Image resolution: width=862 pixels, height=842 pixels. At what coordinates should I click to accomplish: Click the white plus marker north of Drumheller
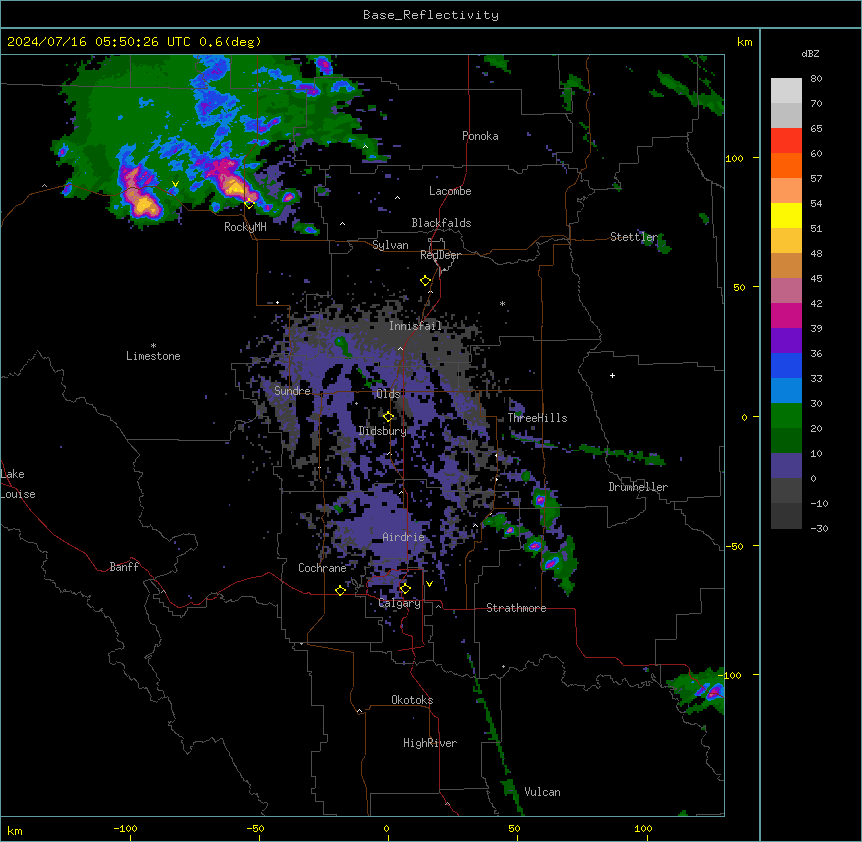pyautogui.click(x=612, y=375)
